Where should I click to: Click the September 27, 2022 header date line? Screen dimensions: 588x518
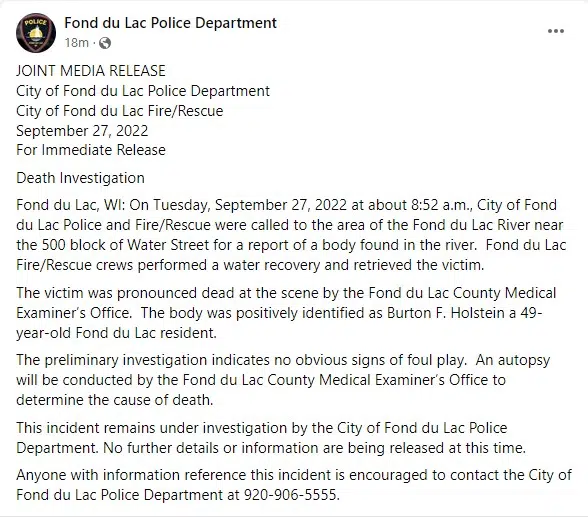point(82,131)
